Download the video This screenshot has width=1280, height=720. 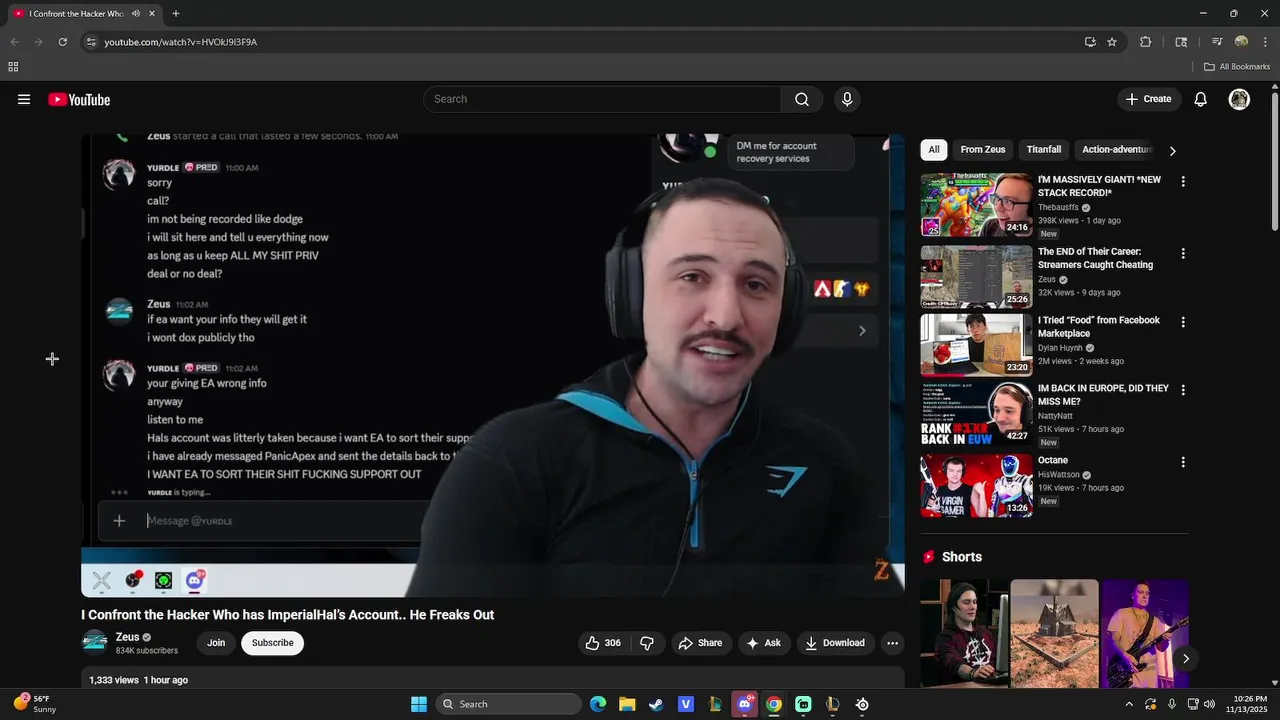point(835,643)
